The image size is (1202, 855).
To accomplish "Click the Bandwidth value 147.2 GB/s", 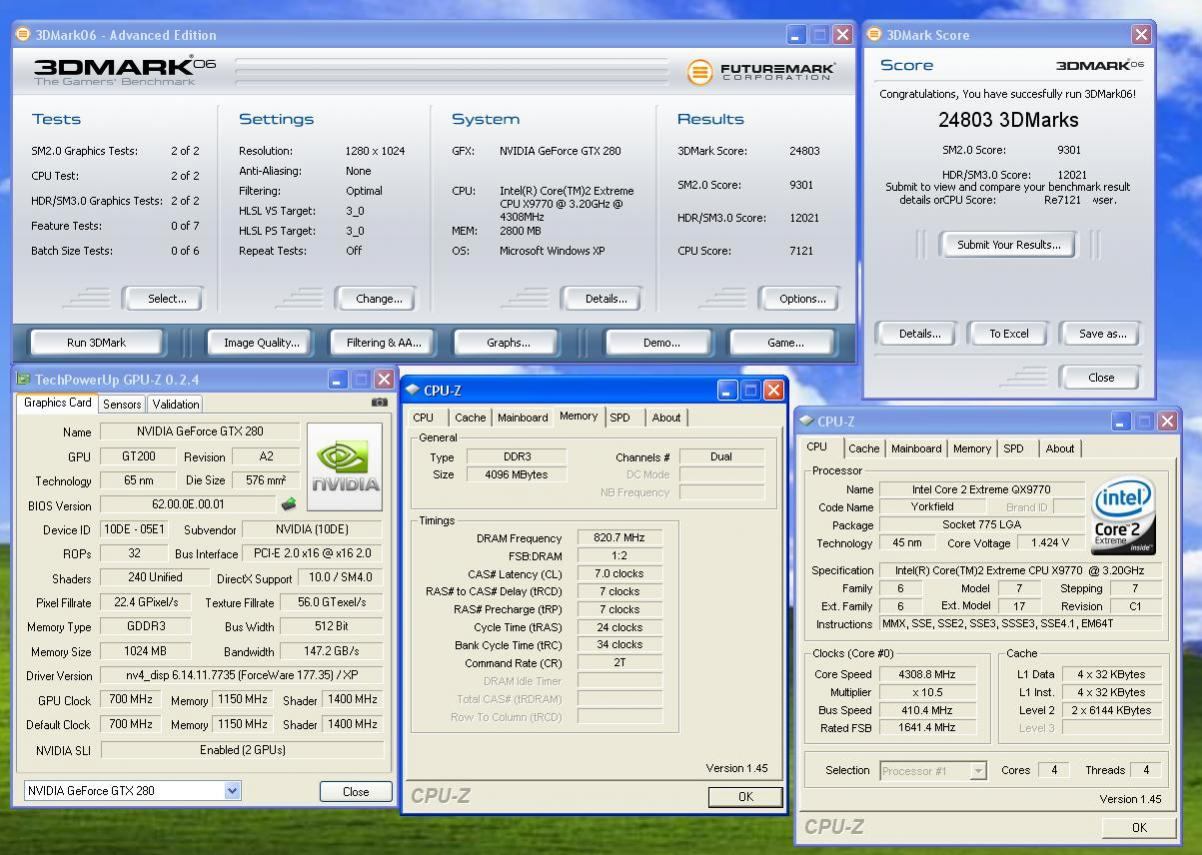I will coord(331,652).
